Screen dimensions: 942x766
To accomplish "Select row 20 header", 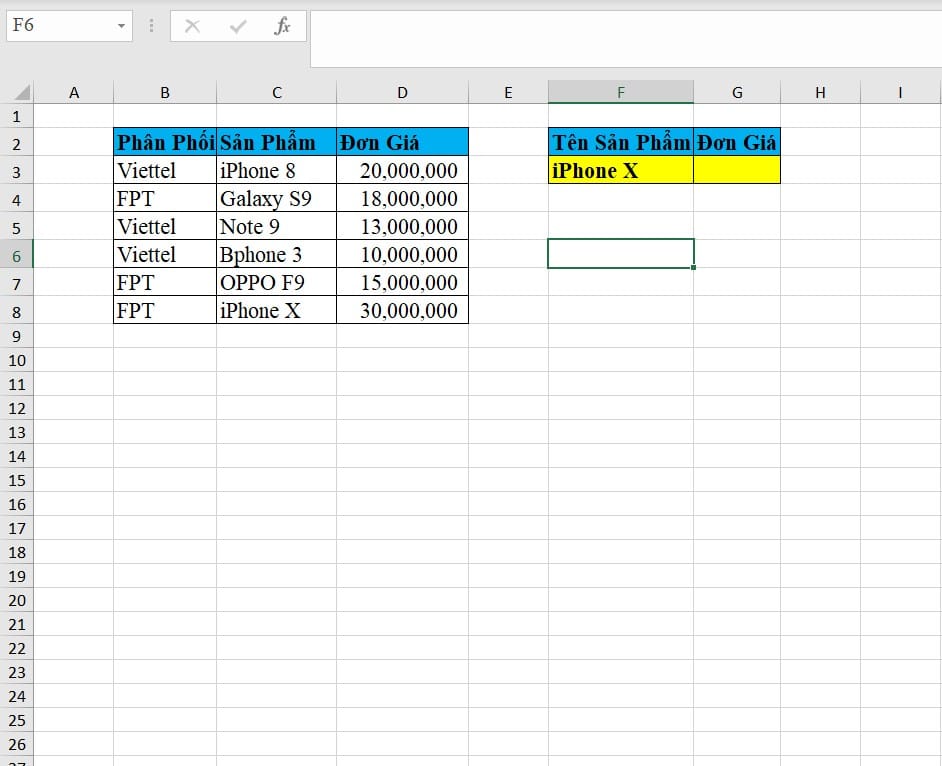I will click(17, 600).
